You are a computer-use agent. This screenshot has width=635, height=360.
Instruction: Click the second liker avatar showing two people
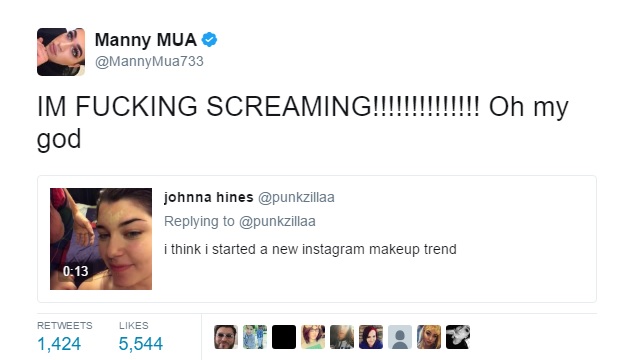pos(255,337)
